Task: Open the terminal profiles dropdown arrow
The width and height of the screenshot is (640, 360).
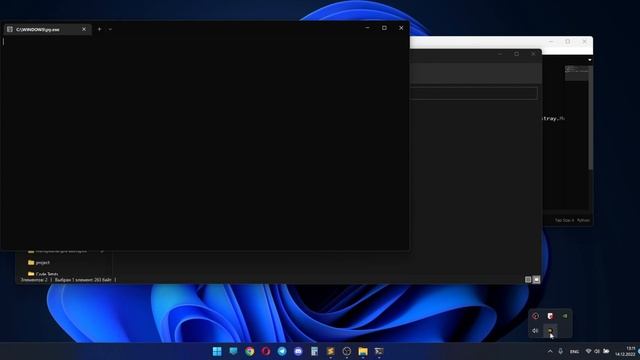Action: tap(110, 29)
